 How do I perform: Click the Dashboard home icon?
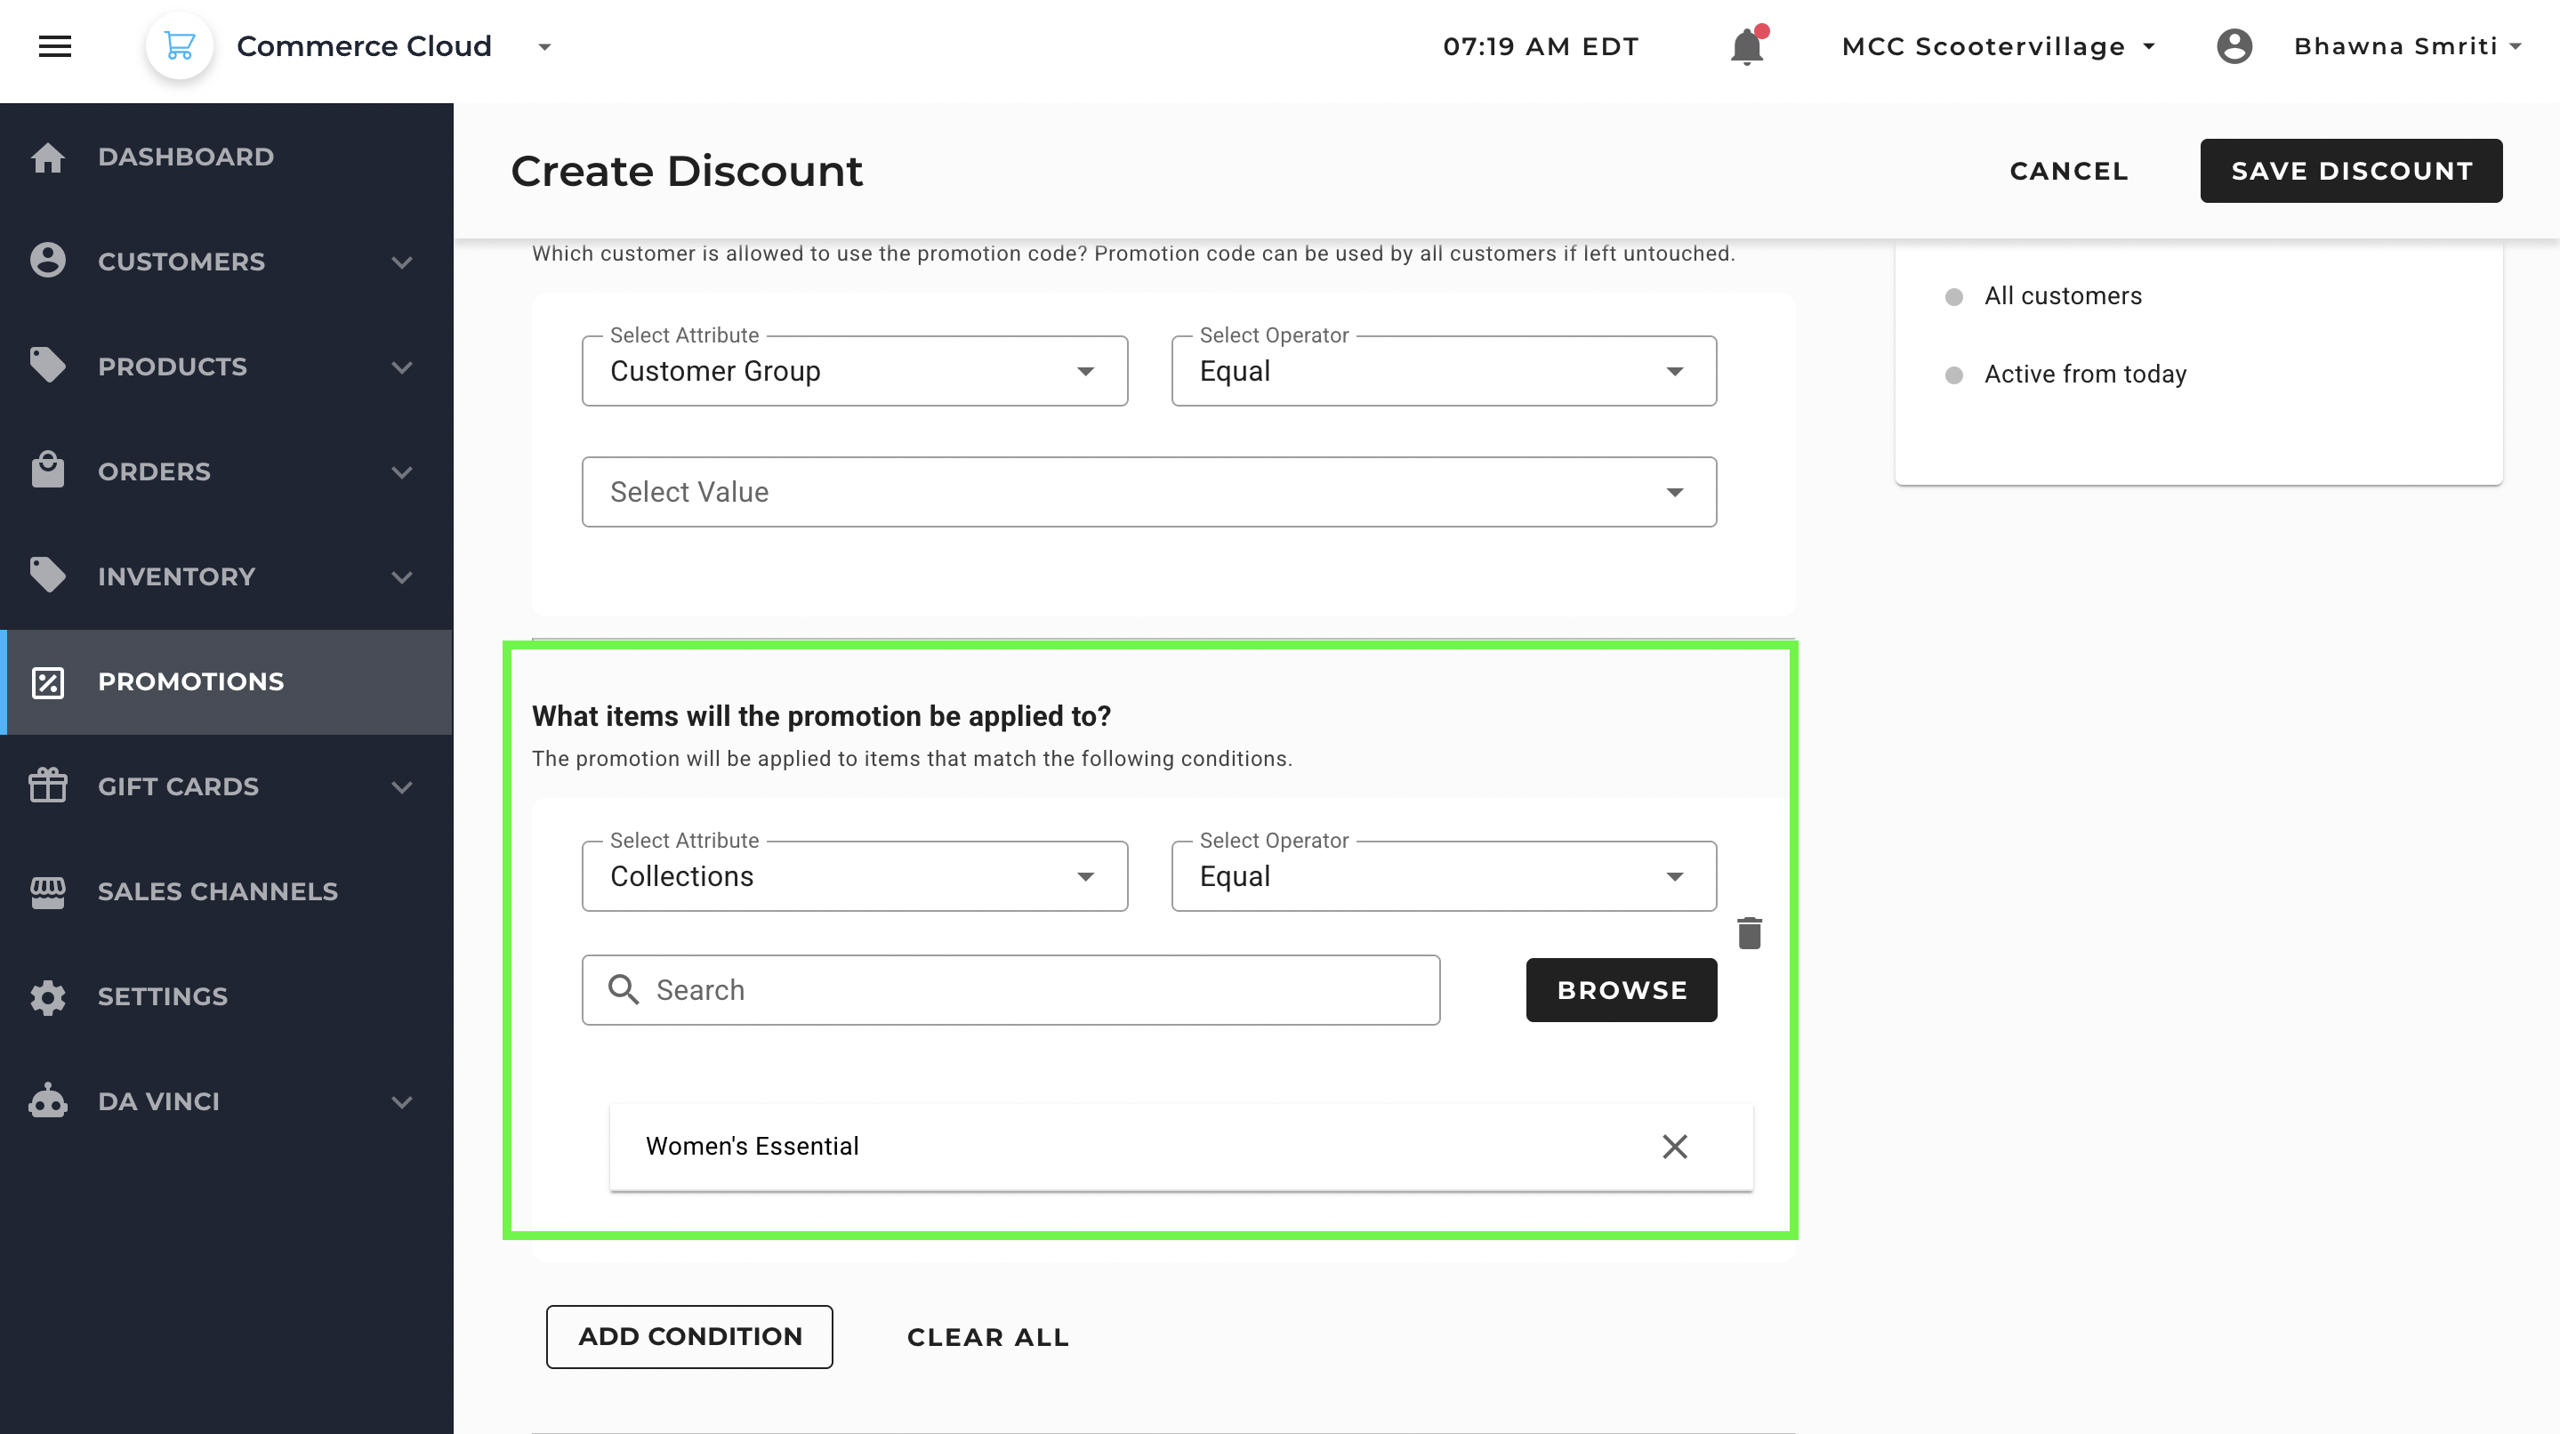(47, 157)
